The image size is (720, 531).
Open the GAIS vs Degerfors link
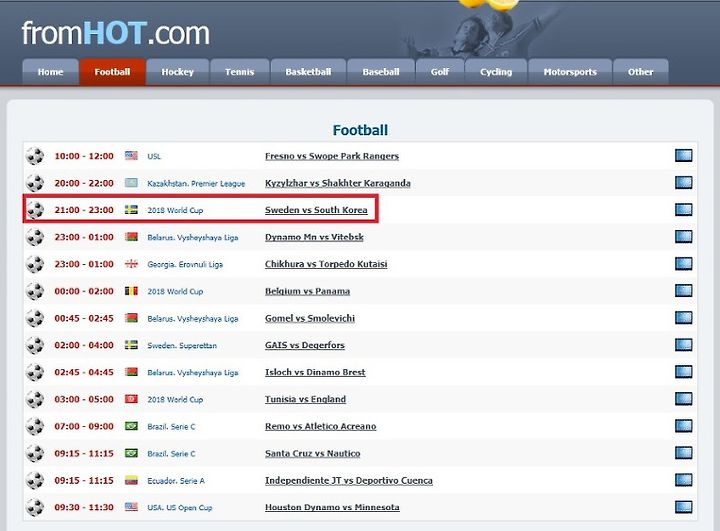tap(305, 345)
